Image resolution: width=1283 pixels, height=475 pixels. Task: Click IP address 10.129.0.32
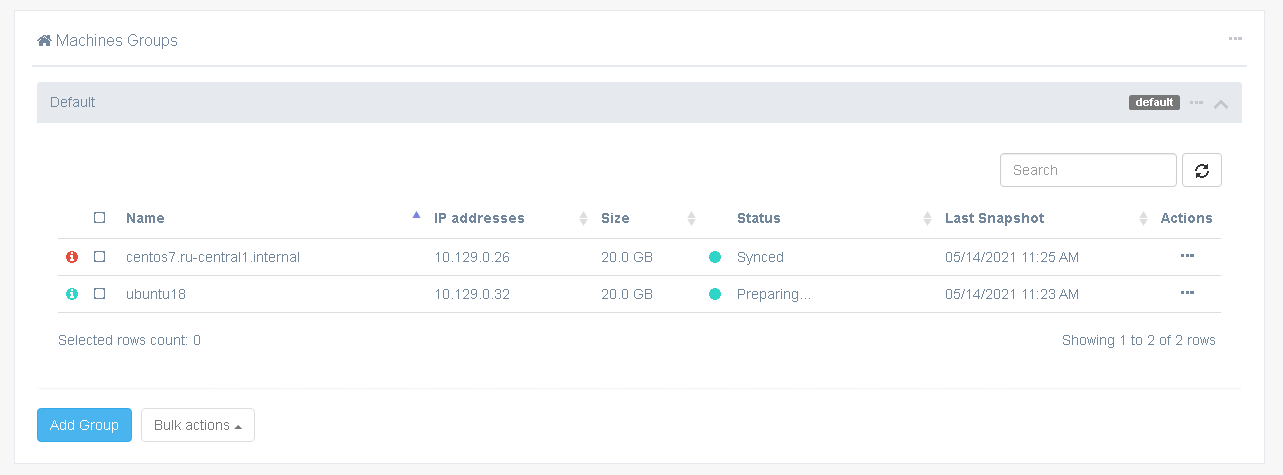pos(472,294)
